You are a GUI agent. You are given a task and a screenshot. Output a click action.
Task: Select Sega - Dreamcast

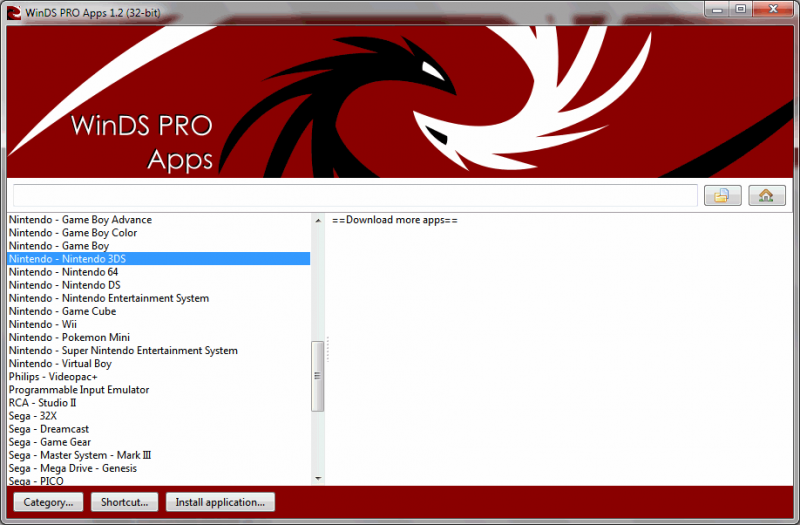point(159,429)
